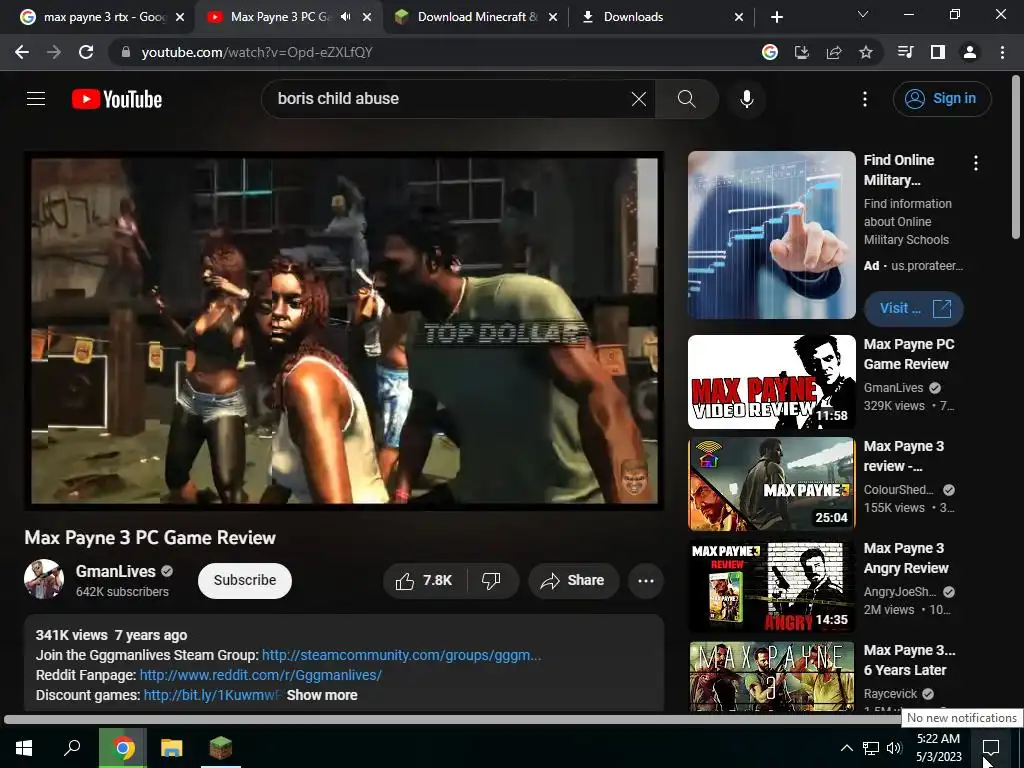Share this page using the address bar share icon
This screenshot has height=768, width=1024.
point(833,52)
